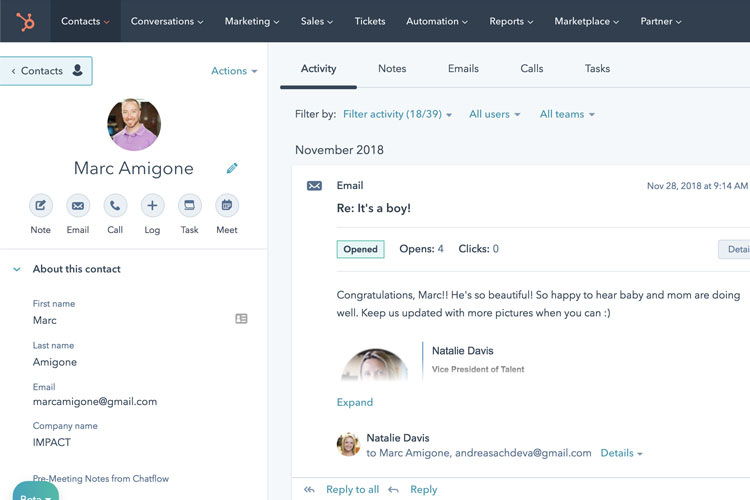
Task: Click the Email envelope icon button
Action: pyautogui.click(x=78, y=206)
